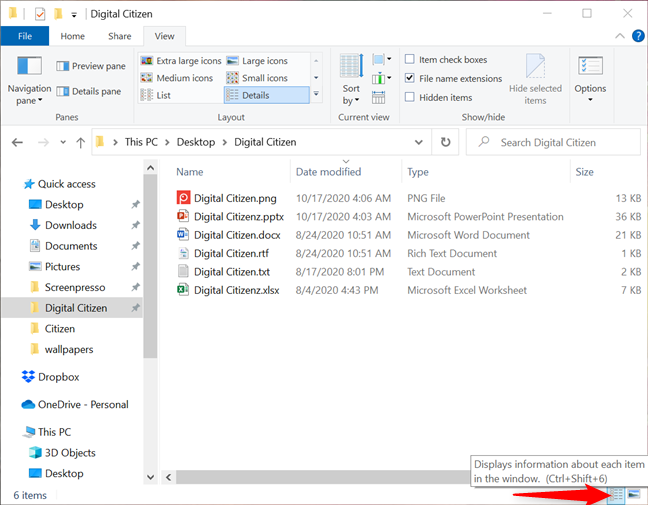Open Screenpresso folder in Quick access

pos(75,287)
